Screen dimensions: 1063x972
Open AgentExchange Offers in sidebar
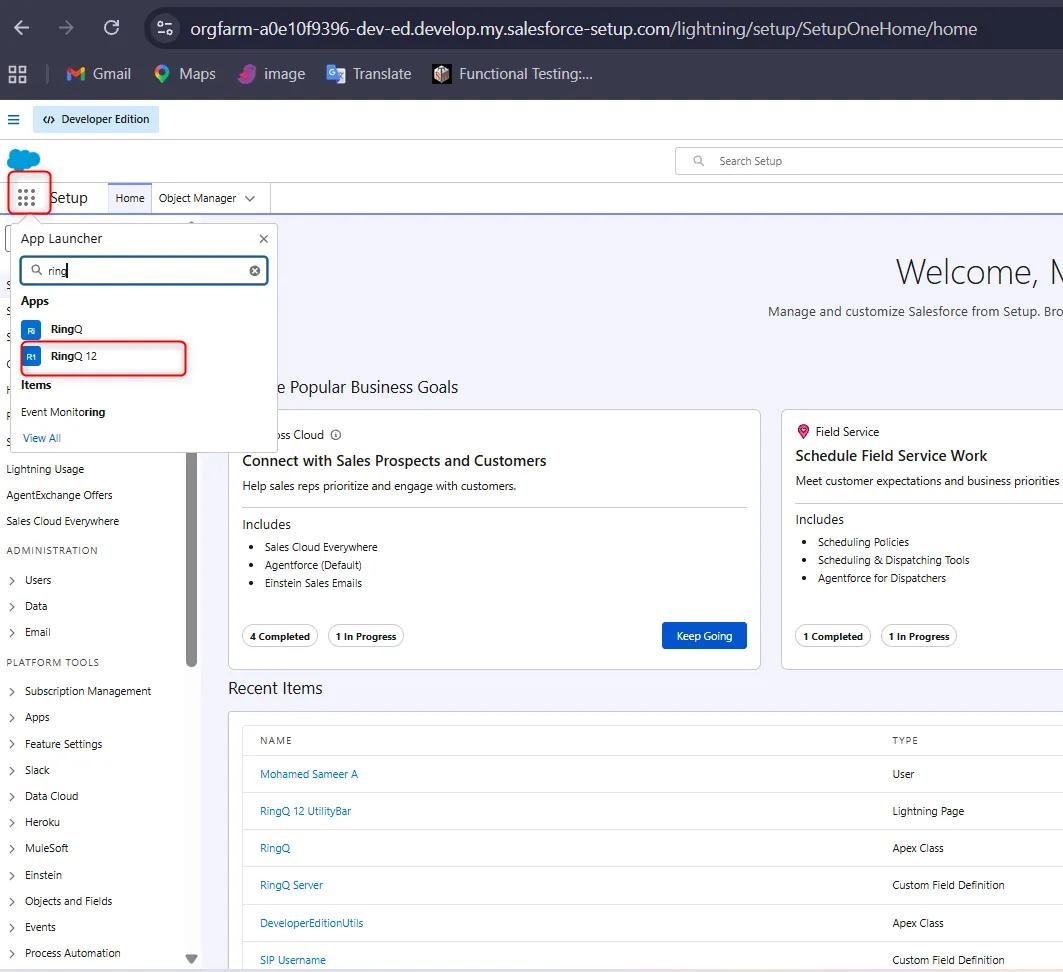60,495
